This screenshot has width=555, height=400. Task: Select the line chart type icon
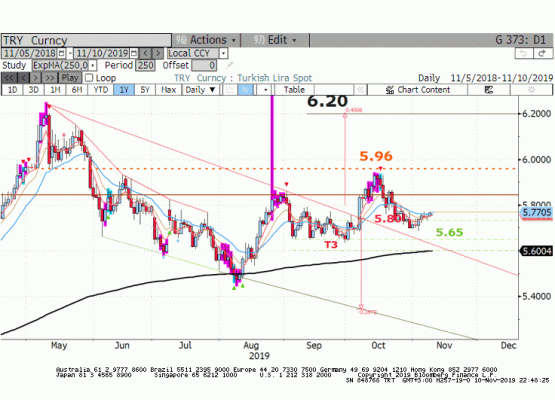[230, 90]
